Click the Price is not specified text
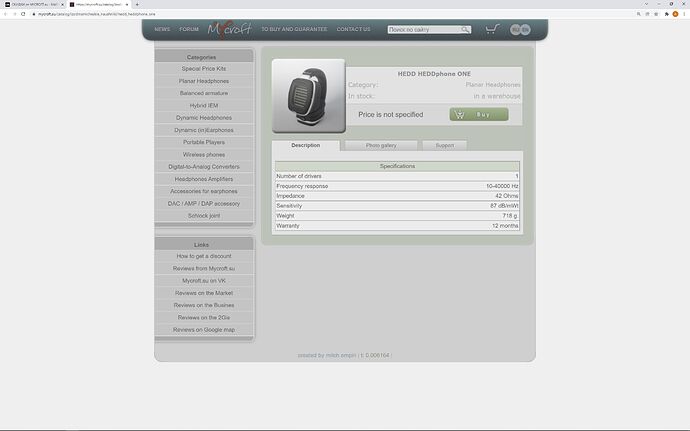Screen dimensions: 690x431 390,114
